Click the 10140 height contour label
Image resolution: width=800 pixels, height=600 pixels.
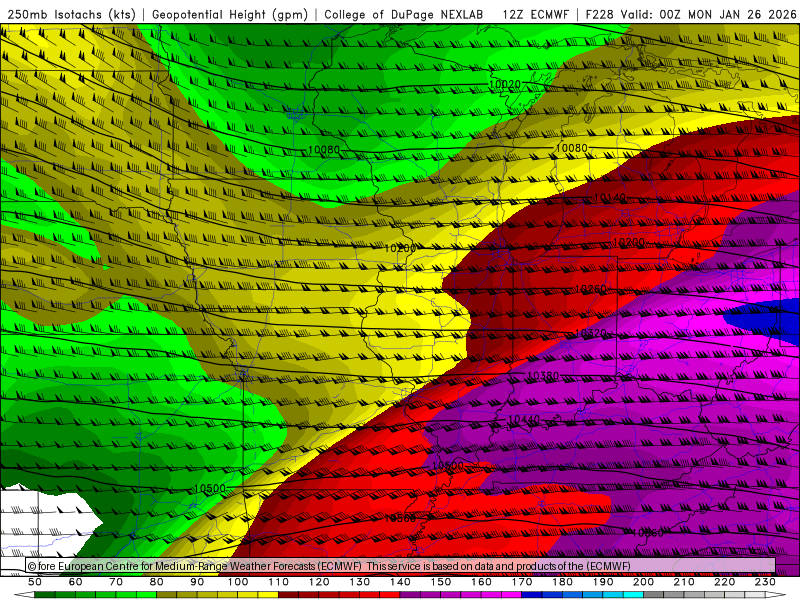pos(609,197)
